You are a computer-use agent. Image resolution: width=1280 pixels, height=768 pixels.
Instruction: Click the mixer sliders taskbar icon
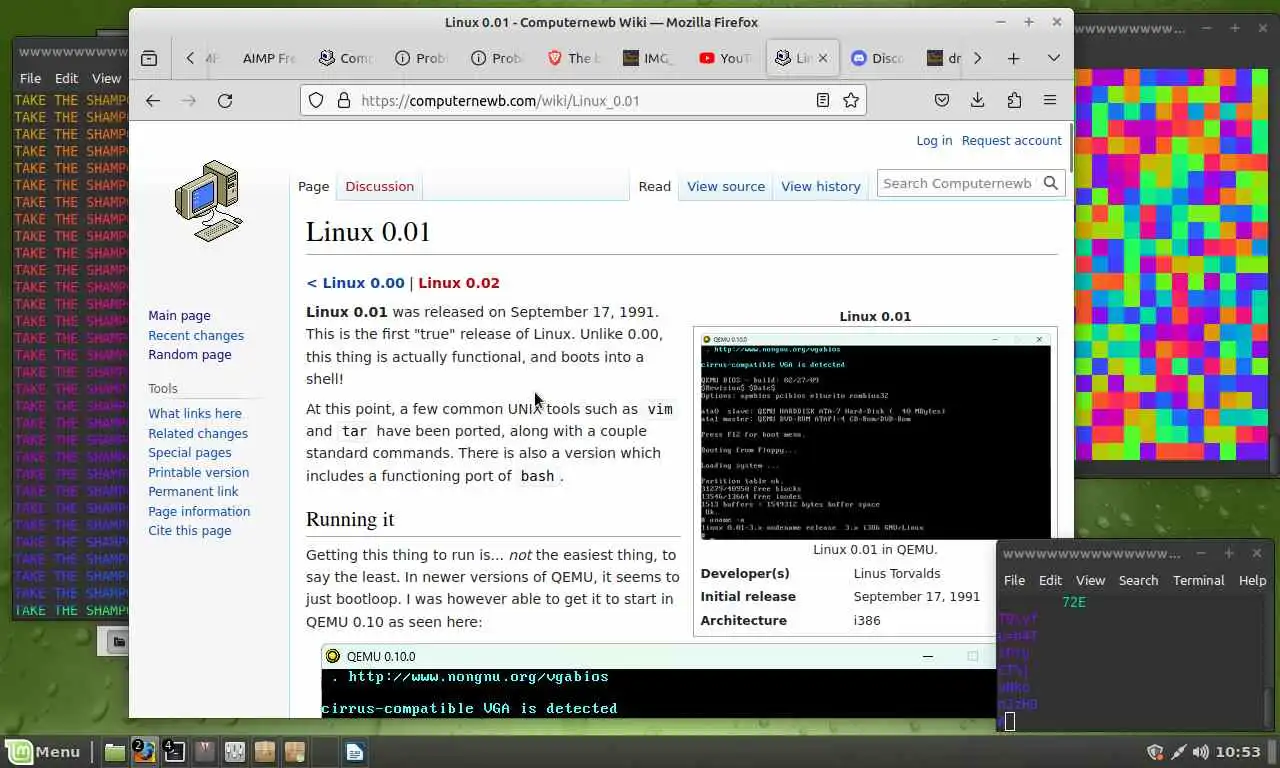tap(235, 752)
